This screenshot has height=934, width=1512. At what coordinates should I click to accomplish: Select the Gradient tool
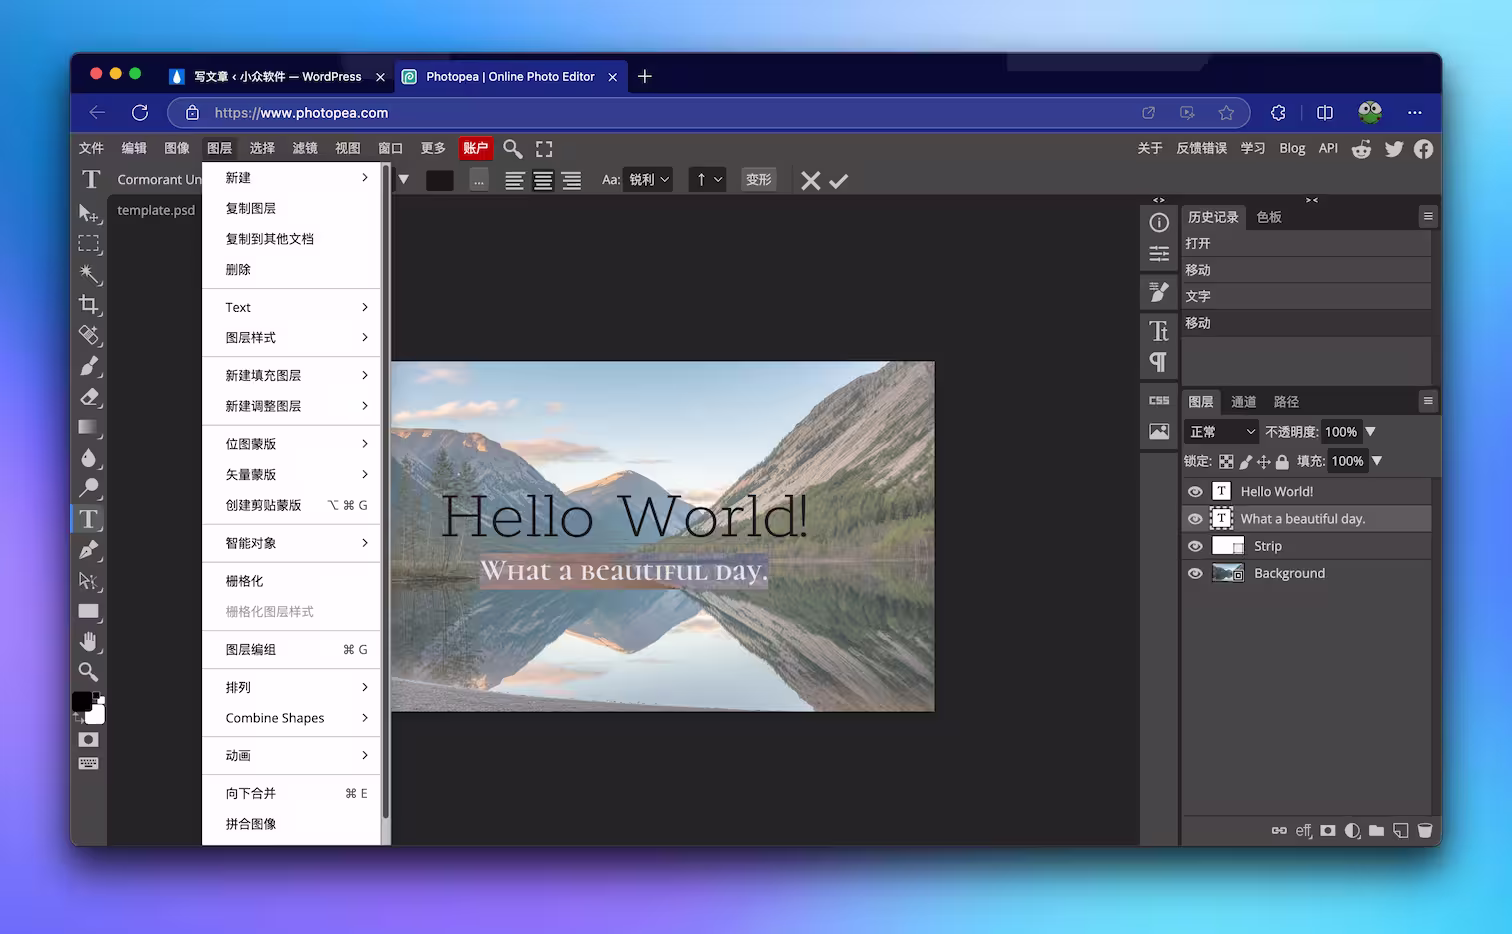point(89,427)
